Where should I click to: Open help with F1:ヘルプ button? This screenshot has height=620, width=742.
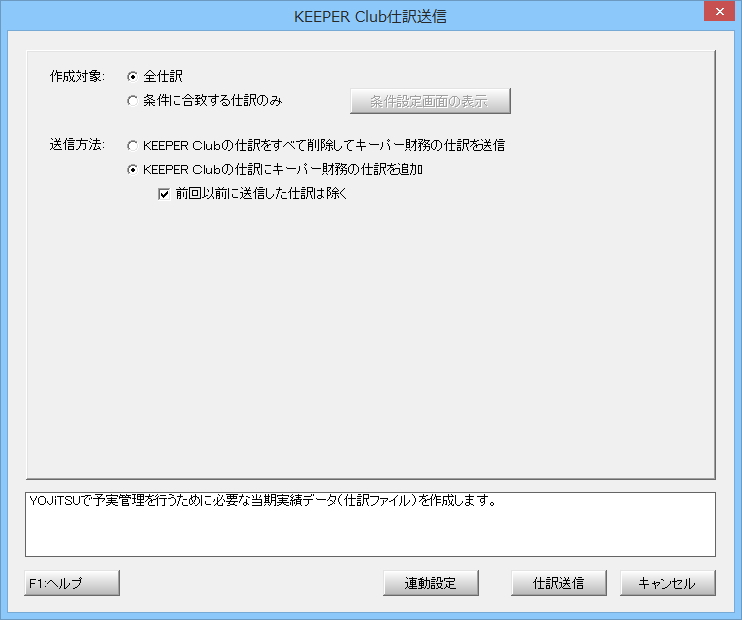click(x=72, y=583)
